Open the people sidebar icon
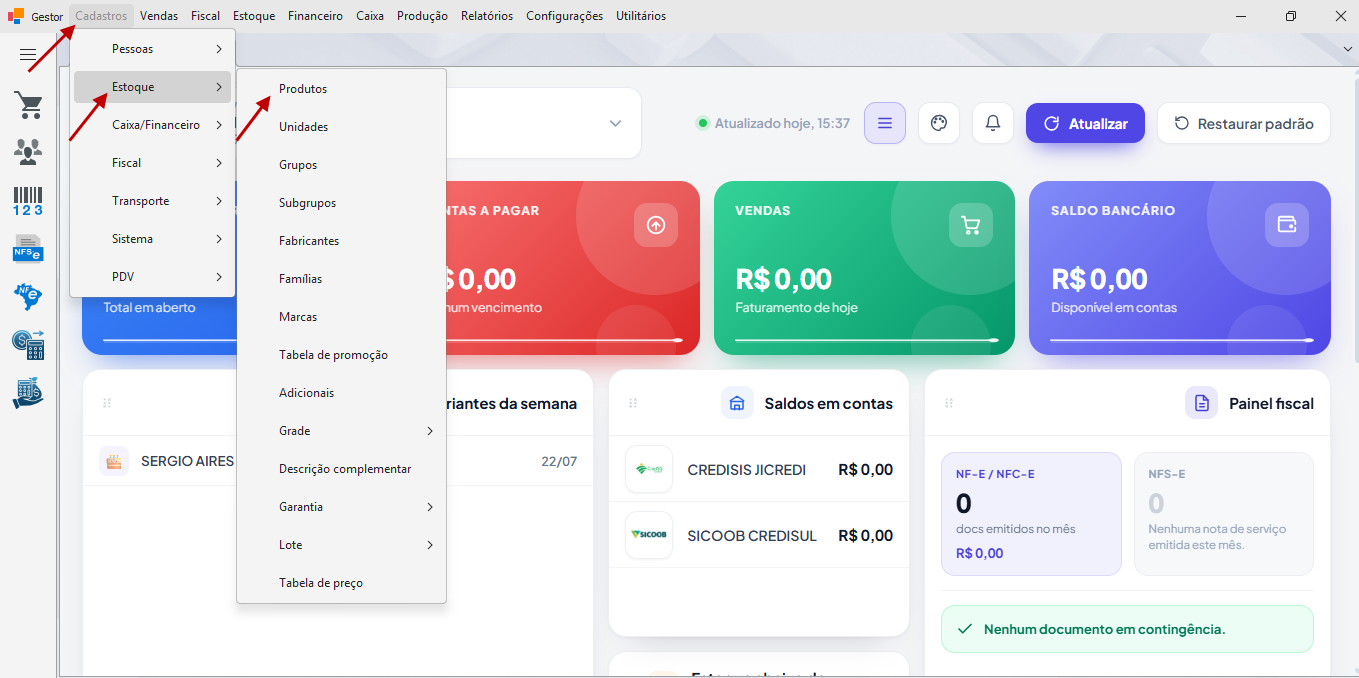 tap(28, 152)
